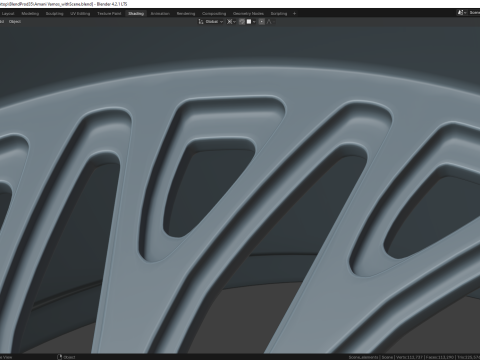This screenshot has width=480, height=360.
Task: Click the transform orientation axes icon
Action: point(201,22)
